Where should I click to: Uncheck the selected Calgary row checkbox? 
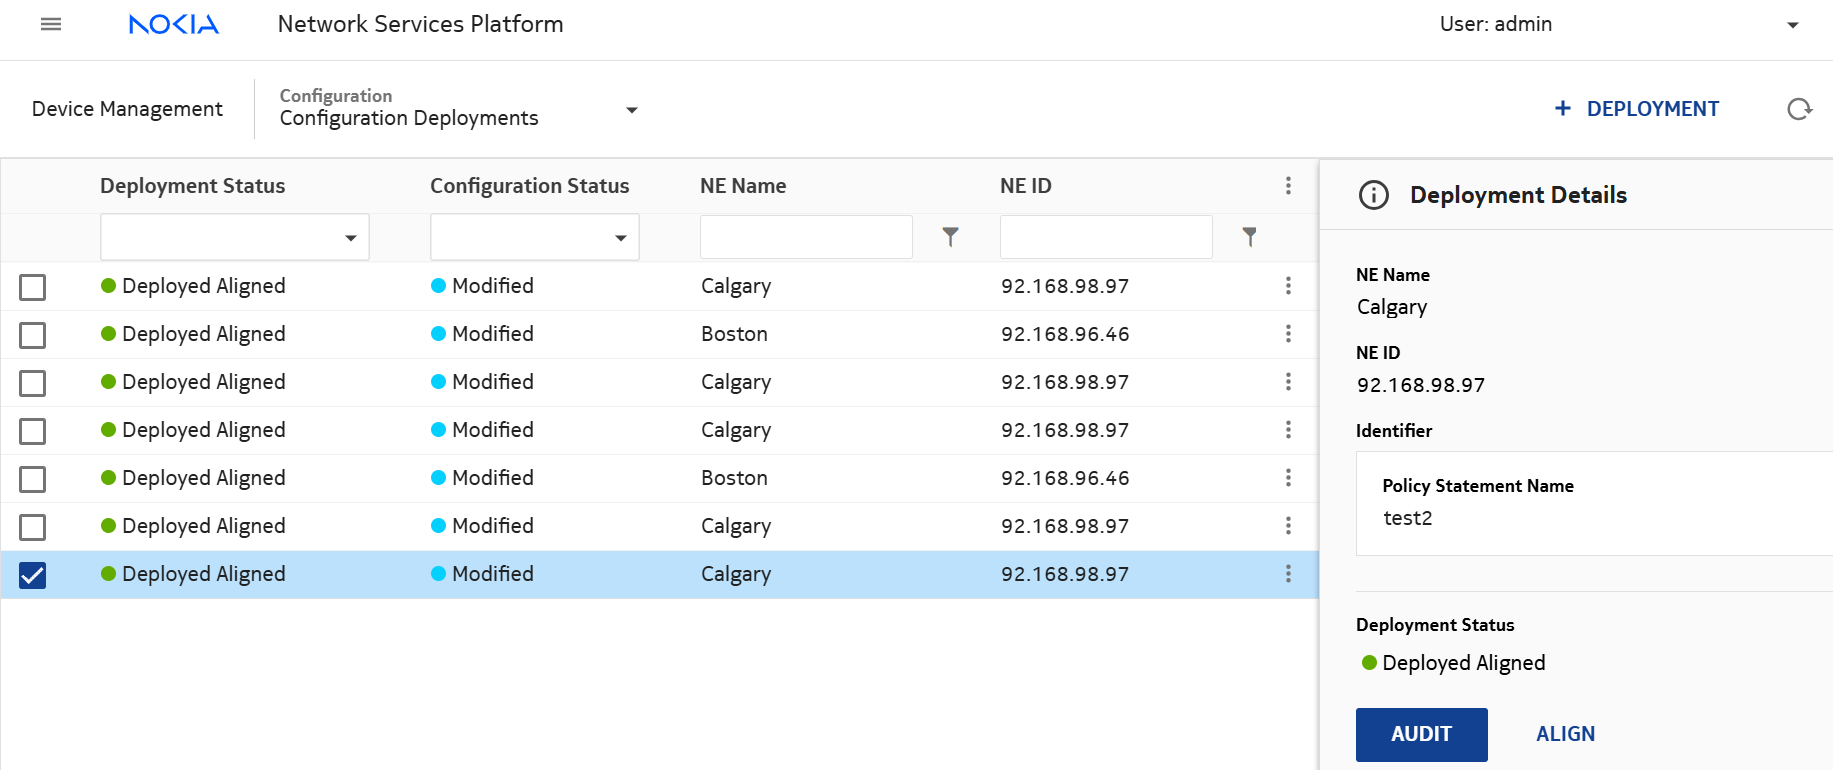pyautogui.click(x=33, y=575)
